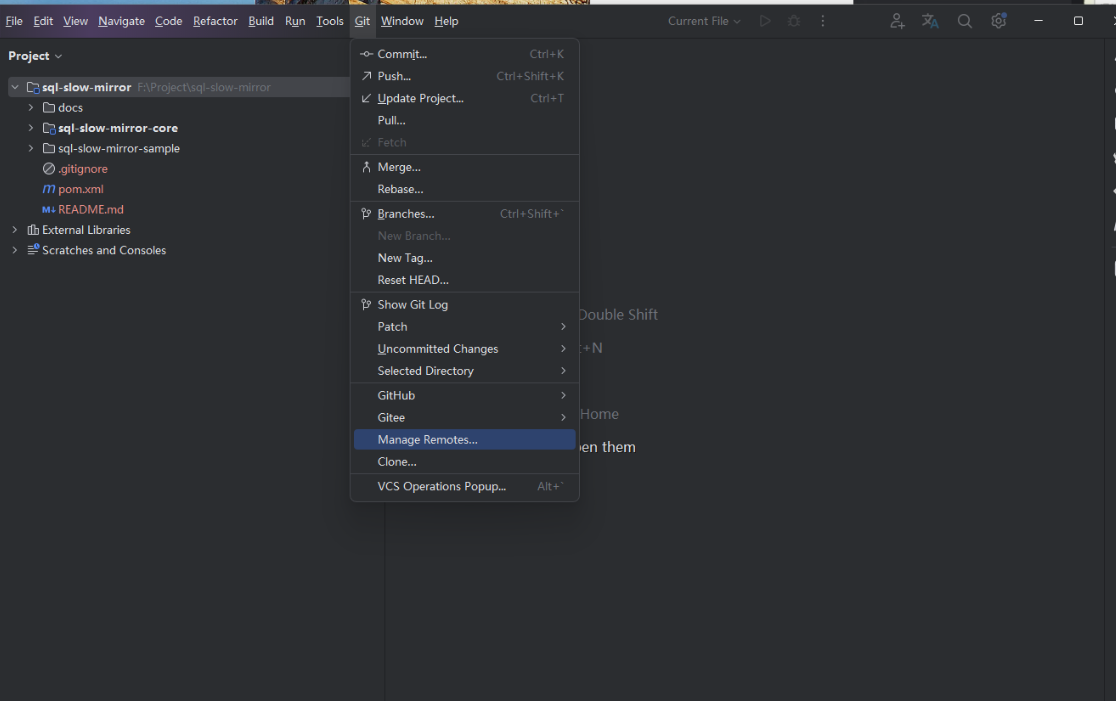
Task: Expand External Libraries in the Project tree
Action: tap(14, 230)
